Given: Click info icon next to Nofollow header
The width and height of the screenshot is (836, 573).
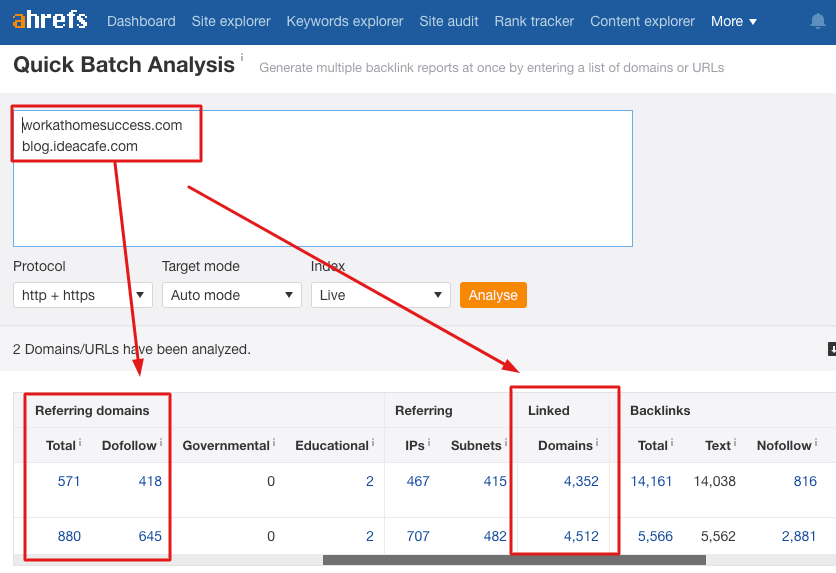Looking at the screenshot, I should 816,442.
